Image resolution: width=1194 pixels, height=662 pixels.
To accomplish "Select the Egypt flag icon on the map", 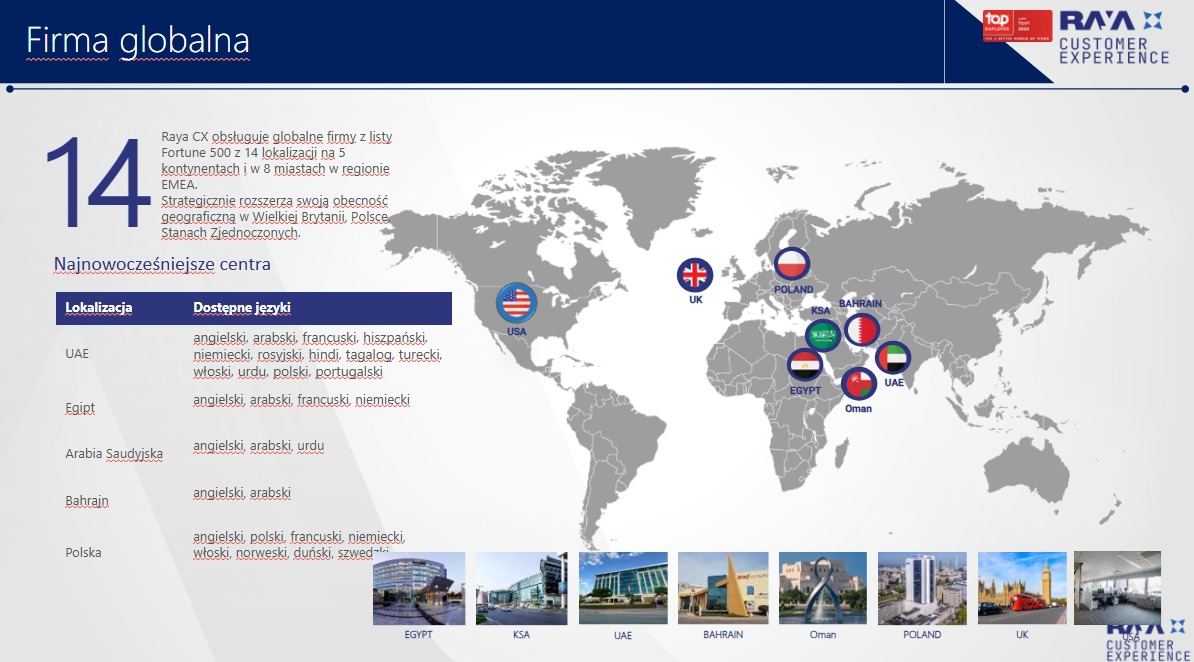I will 805,366.
